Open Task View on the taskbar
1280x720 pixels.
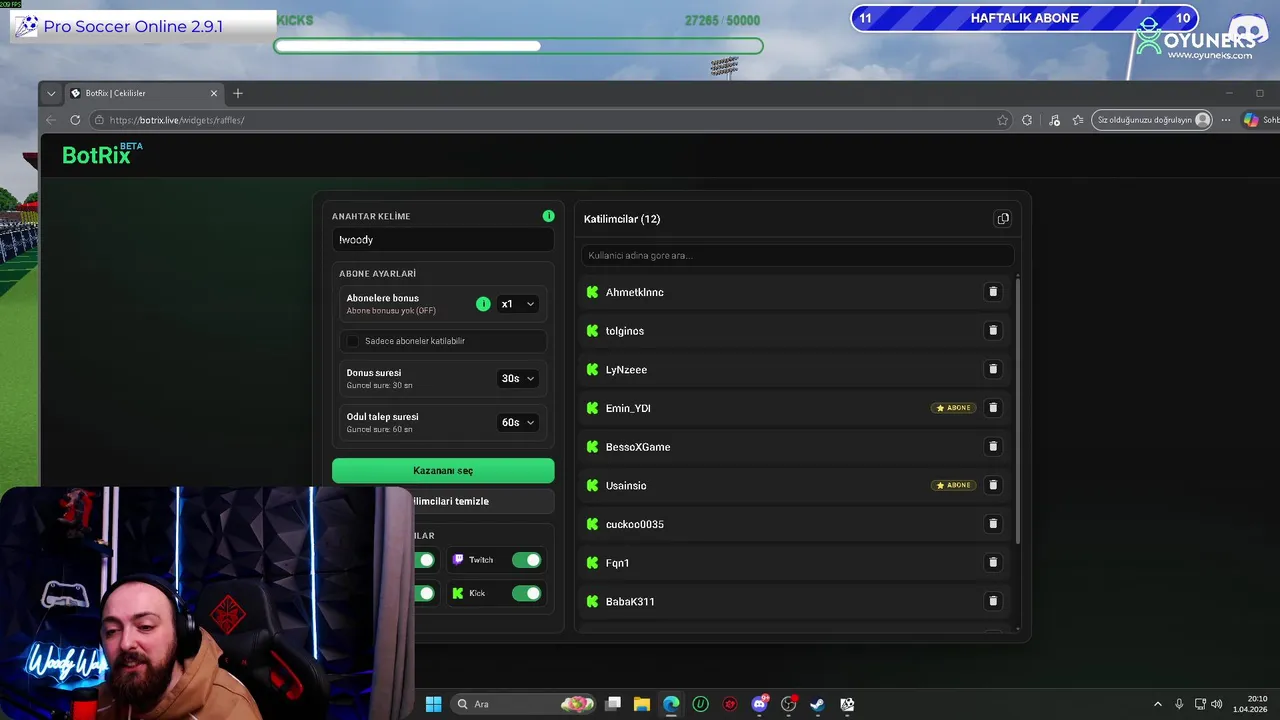[613, 704]
